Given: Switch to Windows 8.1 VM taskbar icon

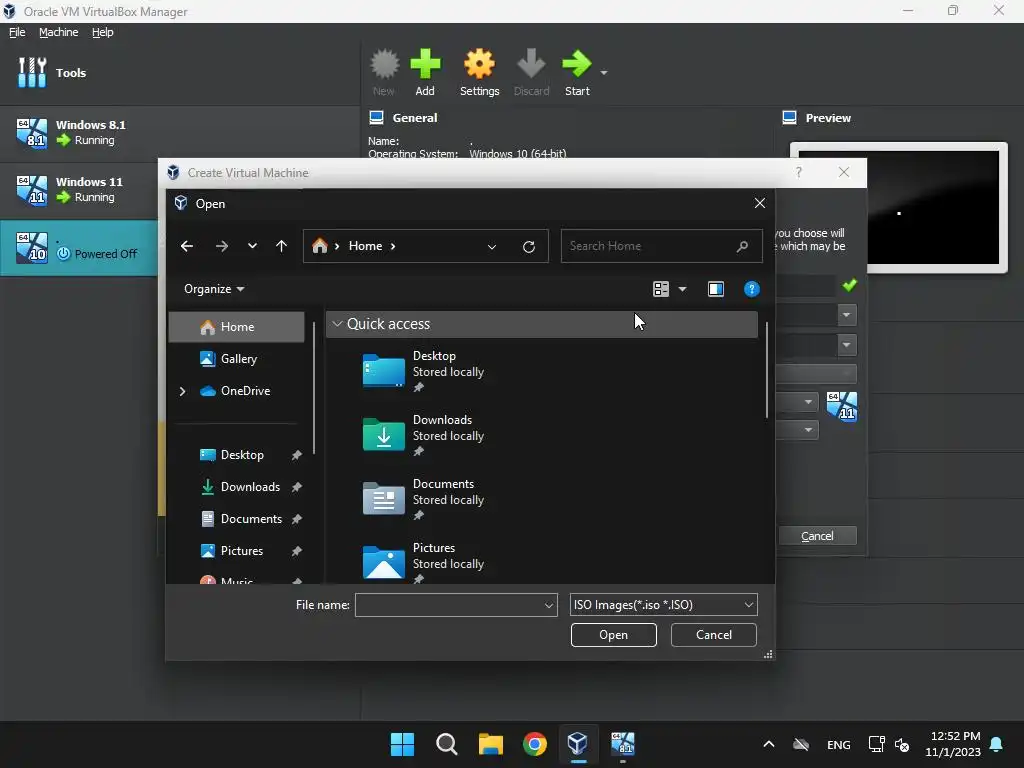Looking at the screenshot, I should point(622,744).
